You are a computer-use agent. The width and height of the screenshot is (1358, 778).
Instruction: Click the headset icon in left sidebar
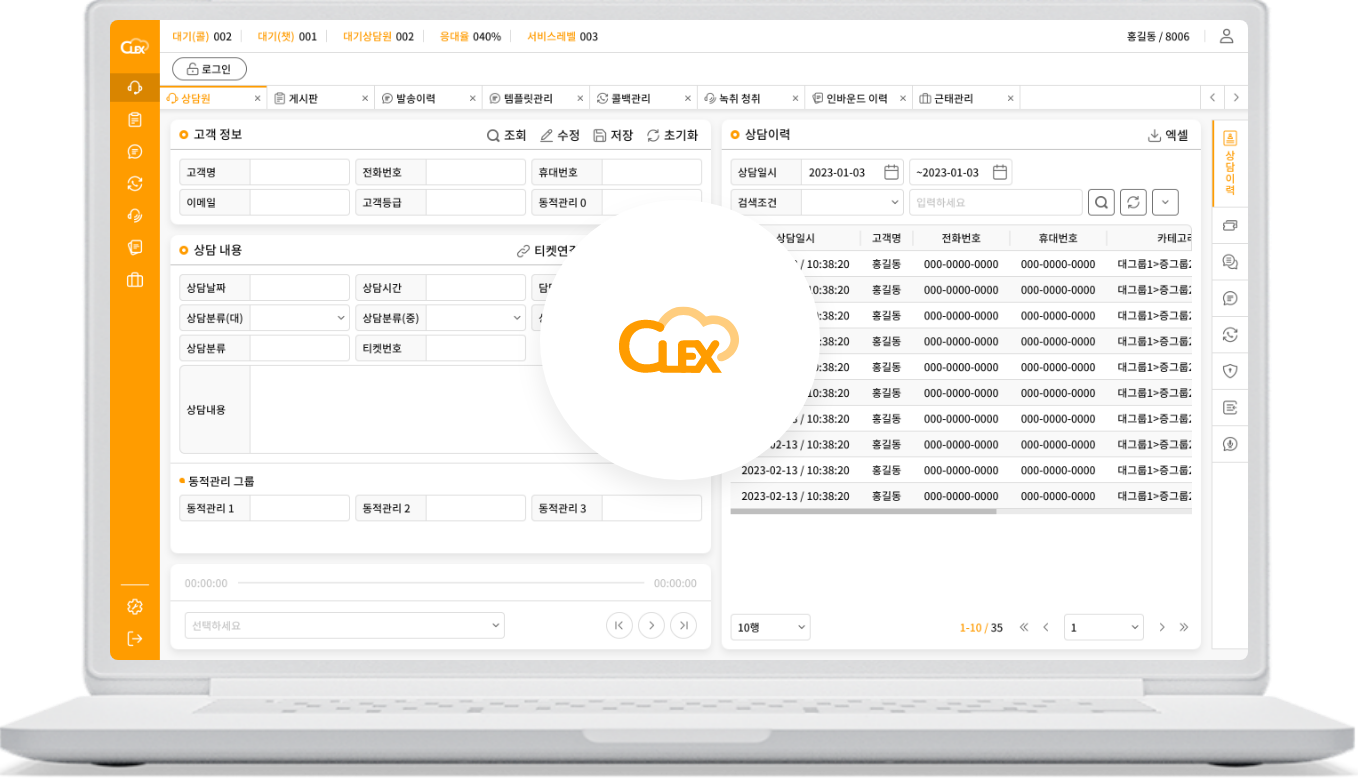click(x=135, y=88)
